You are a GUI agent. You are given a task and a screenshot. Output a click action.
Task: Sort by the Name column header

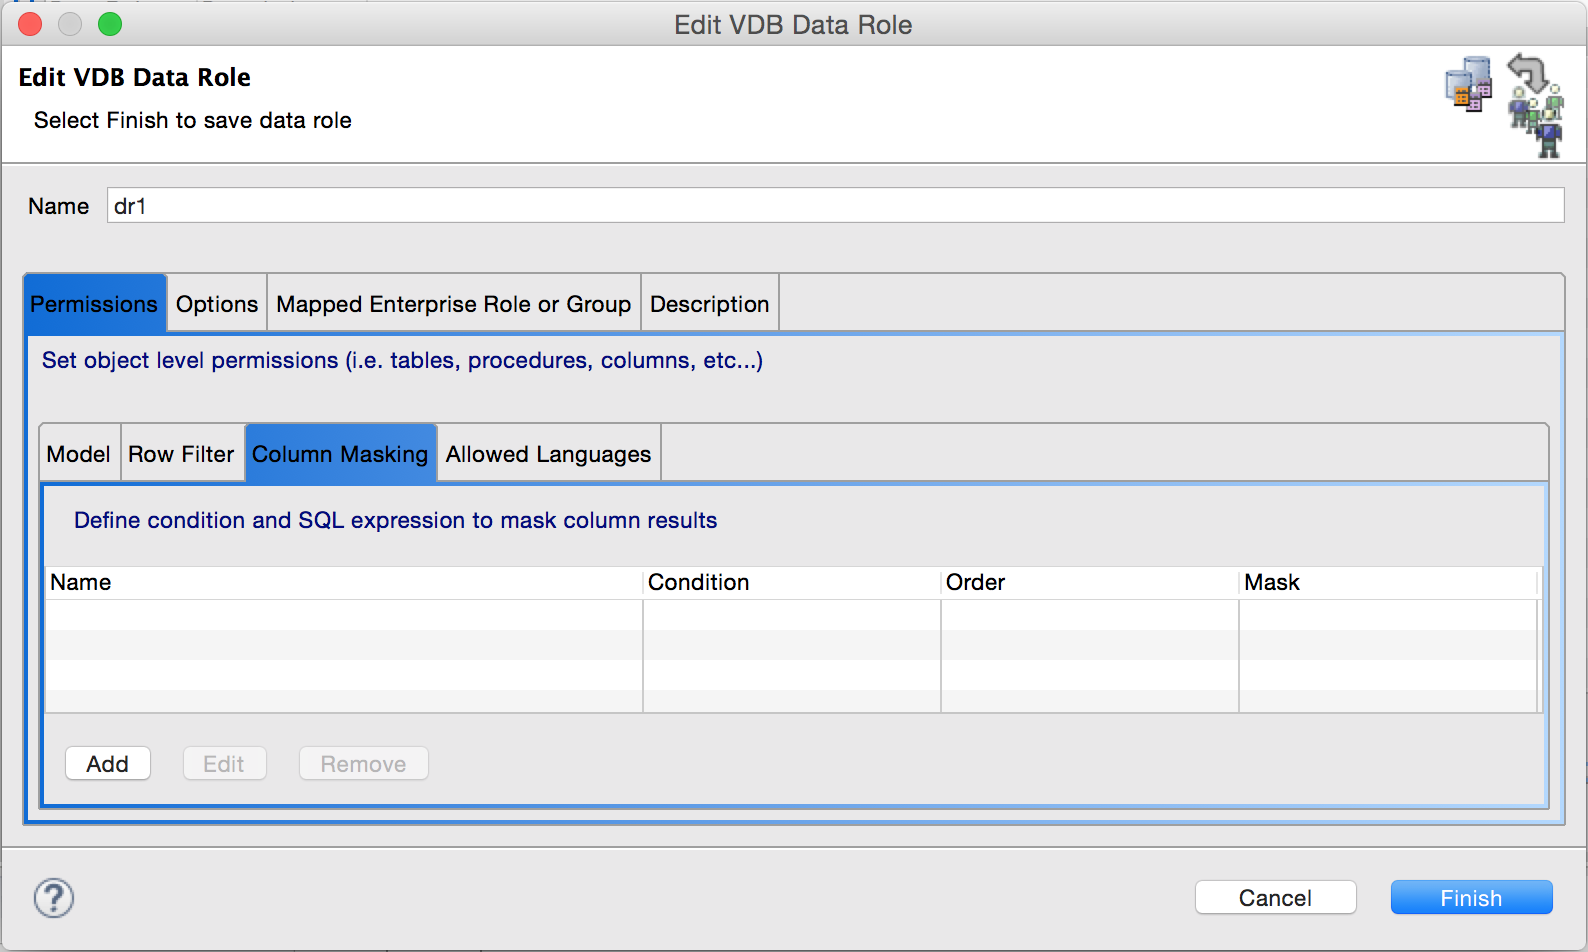pos(343,583)
